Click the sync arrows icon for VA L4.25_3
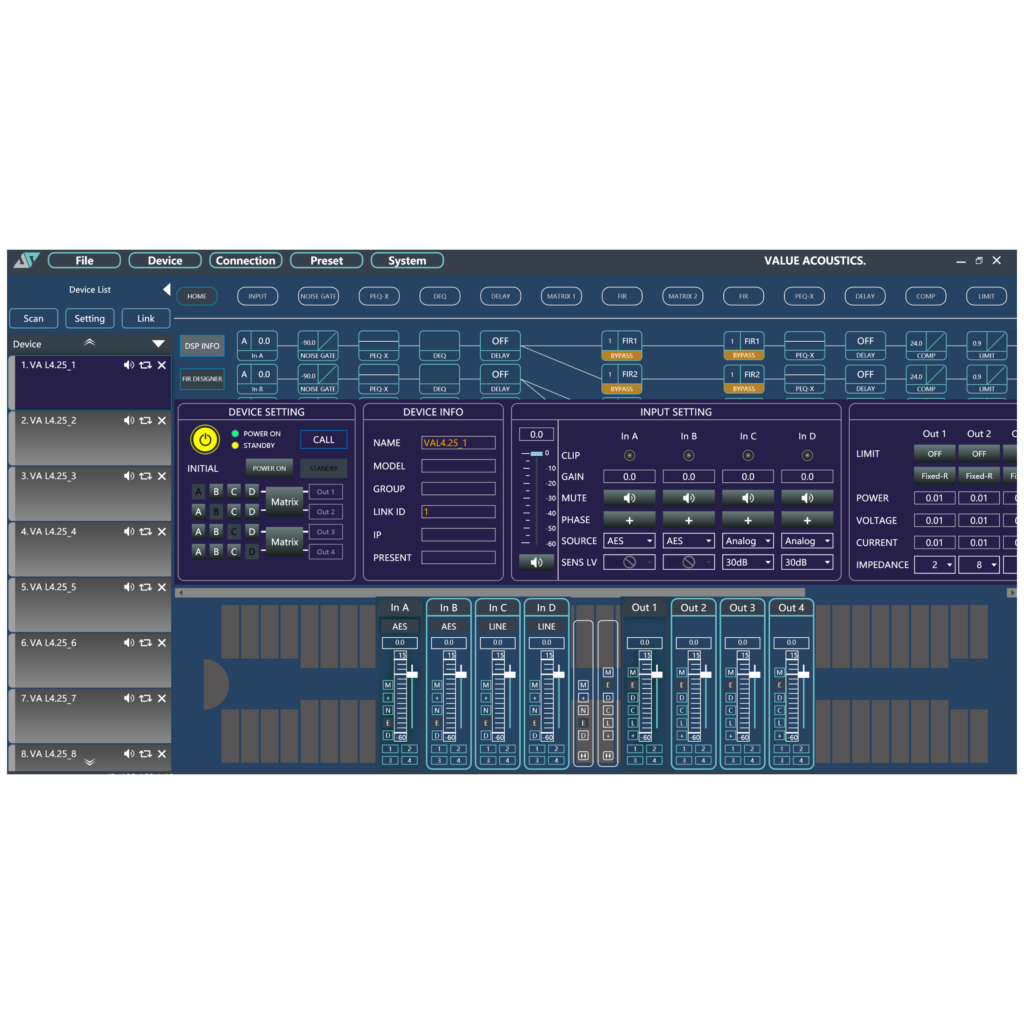The width and height of the screenshot is (1024, 1024). (x=145, y=476)
